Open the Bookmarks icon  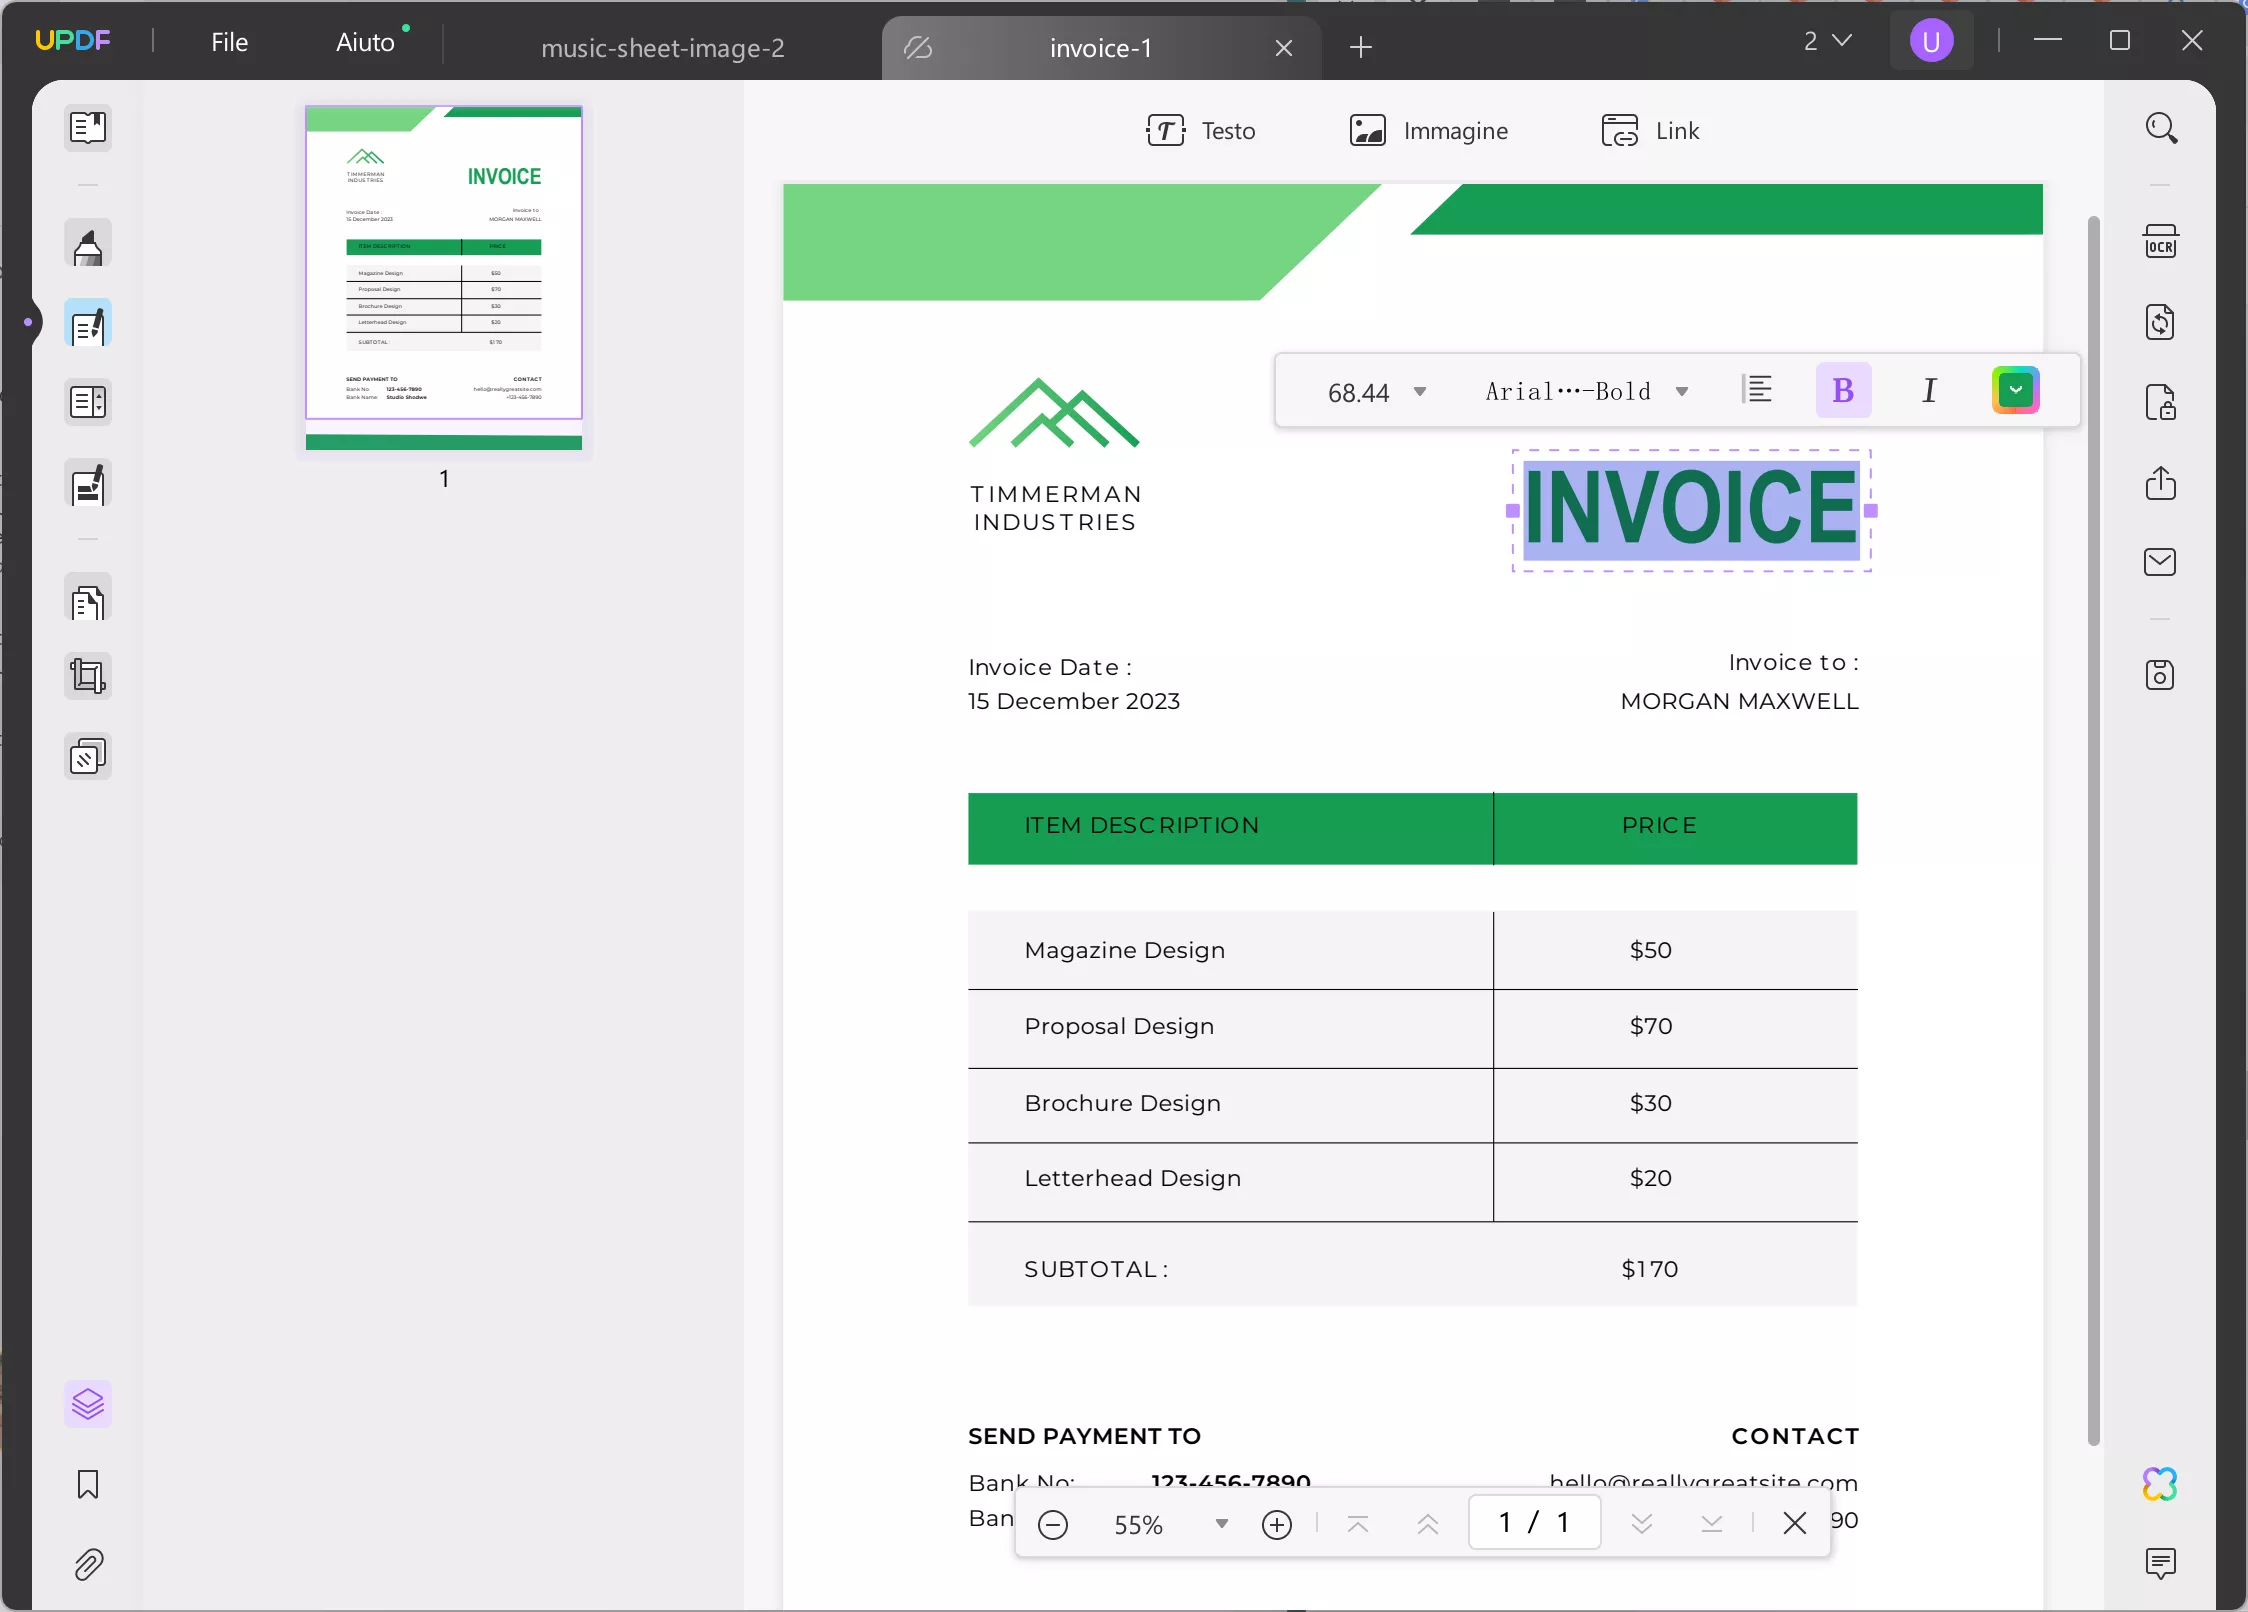point(88,1484)
